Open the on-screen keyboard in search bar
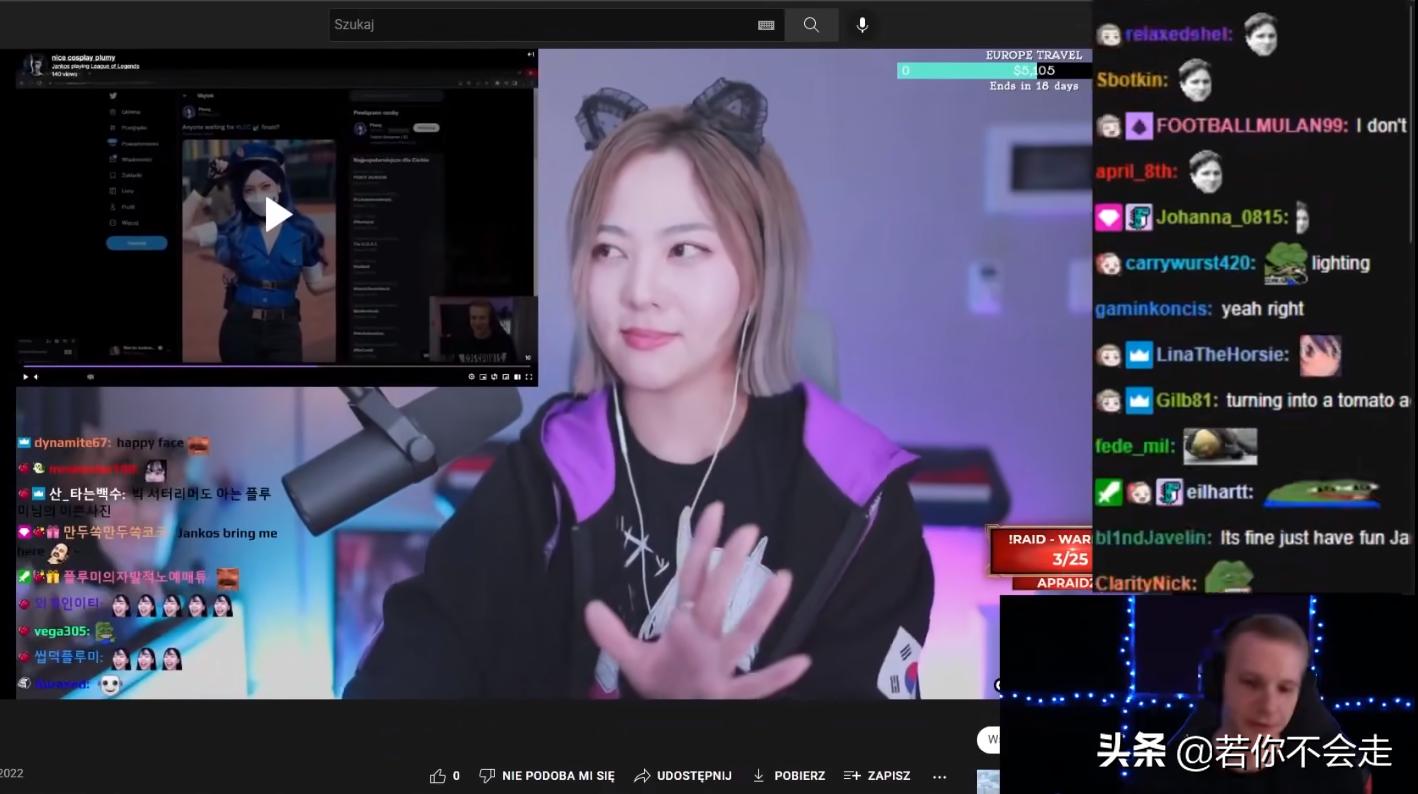Image resolution: width=1418 pixels, height=794 pixels. (x=766, y=24)
